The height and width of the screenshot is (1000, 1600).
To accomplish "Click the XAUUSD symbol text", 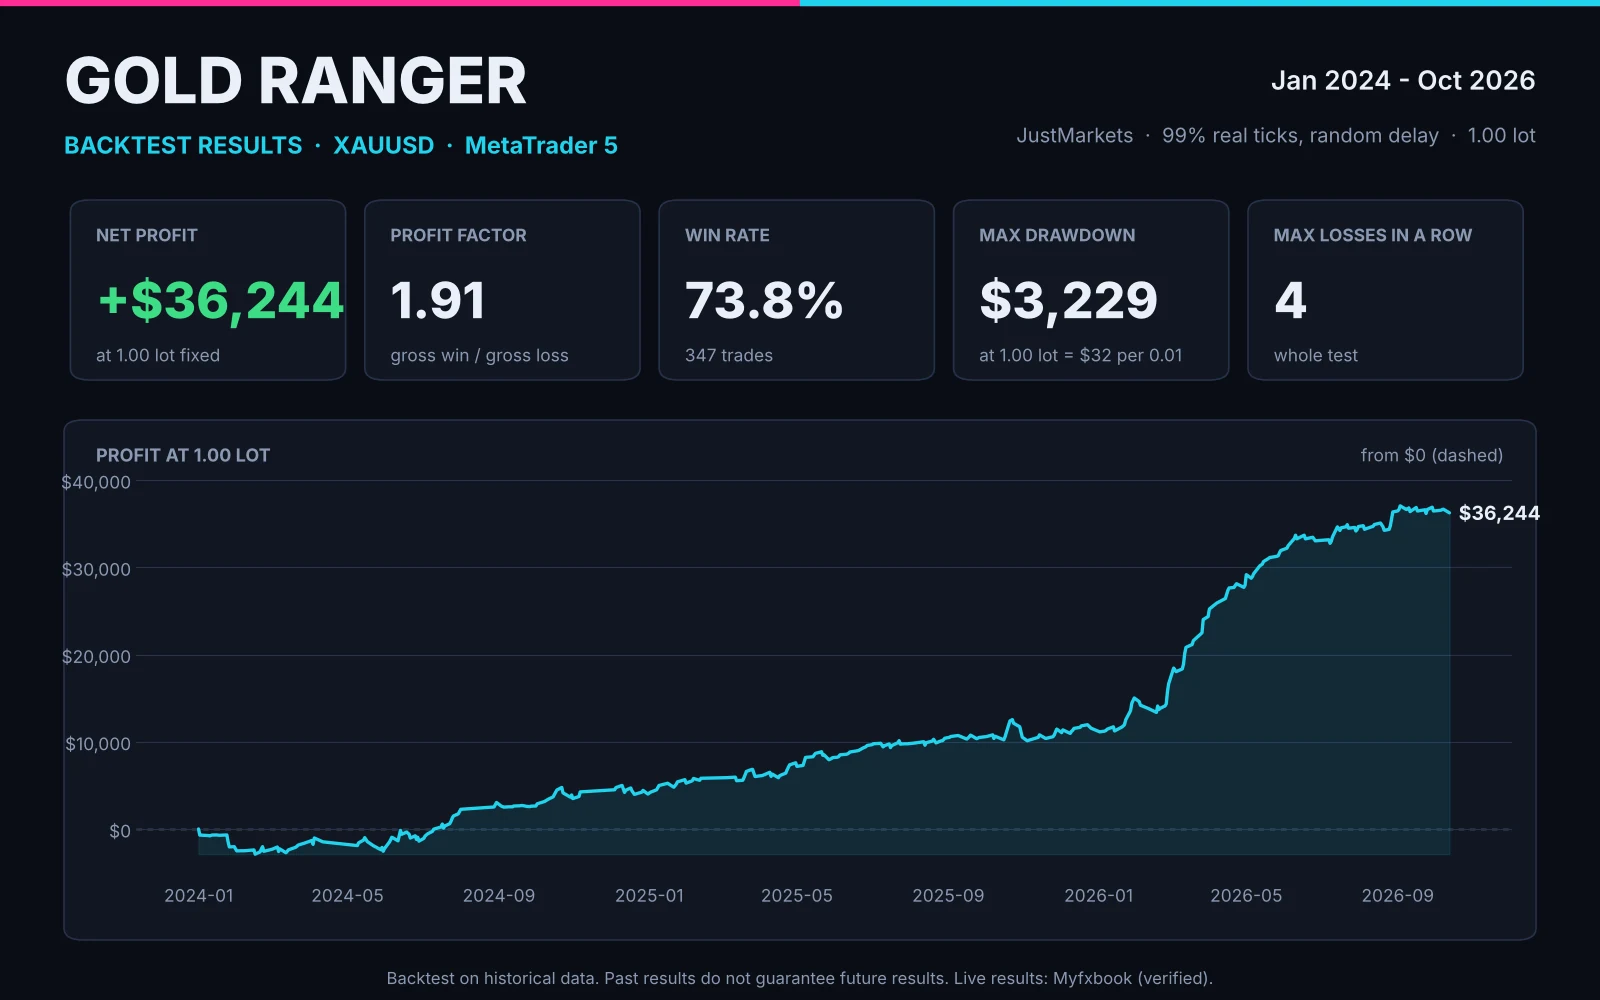I will [x=384, y=145].
